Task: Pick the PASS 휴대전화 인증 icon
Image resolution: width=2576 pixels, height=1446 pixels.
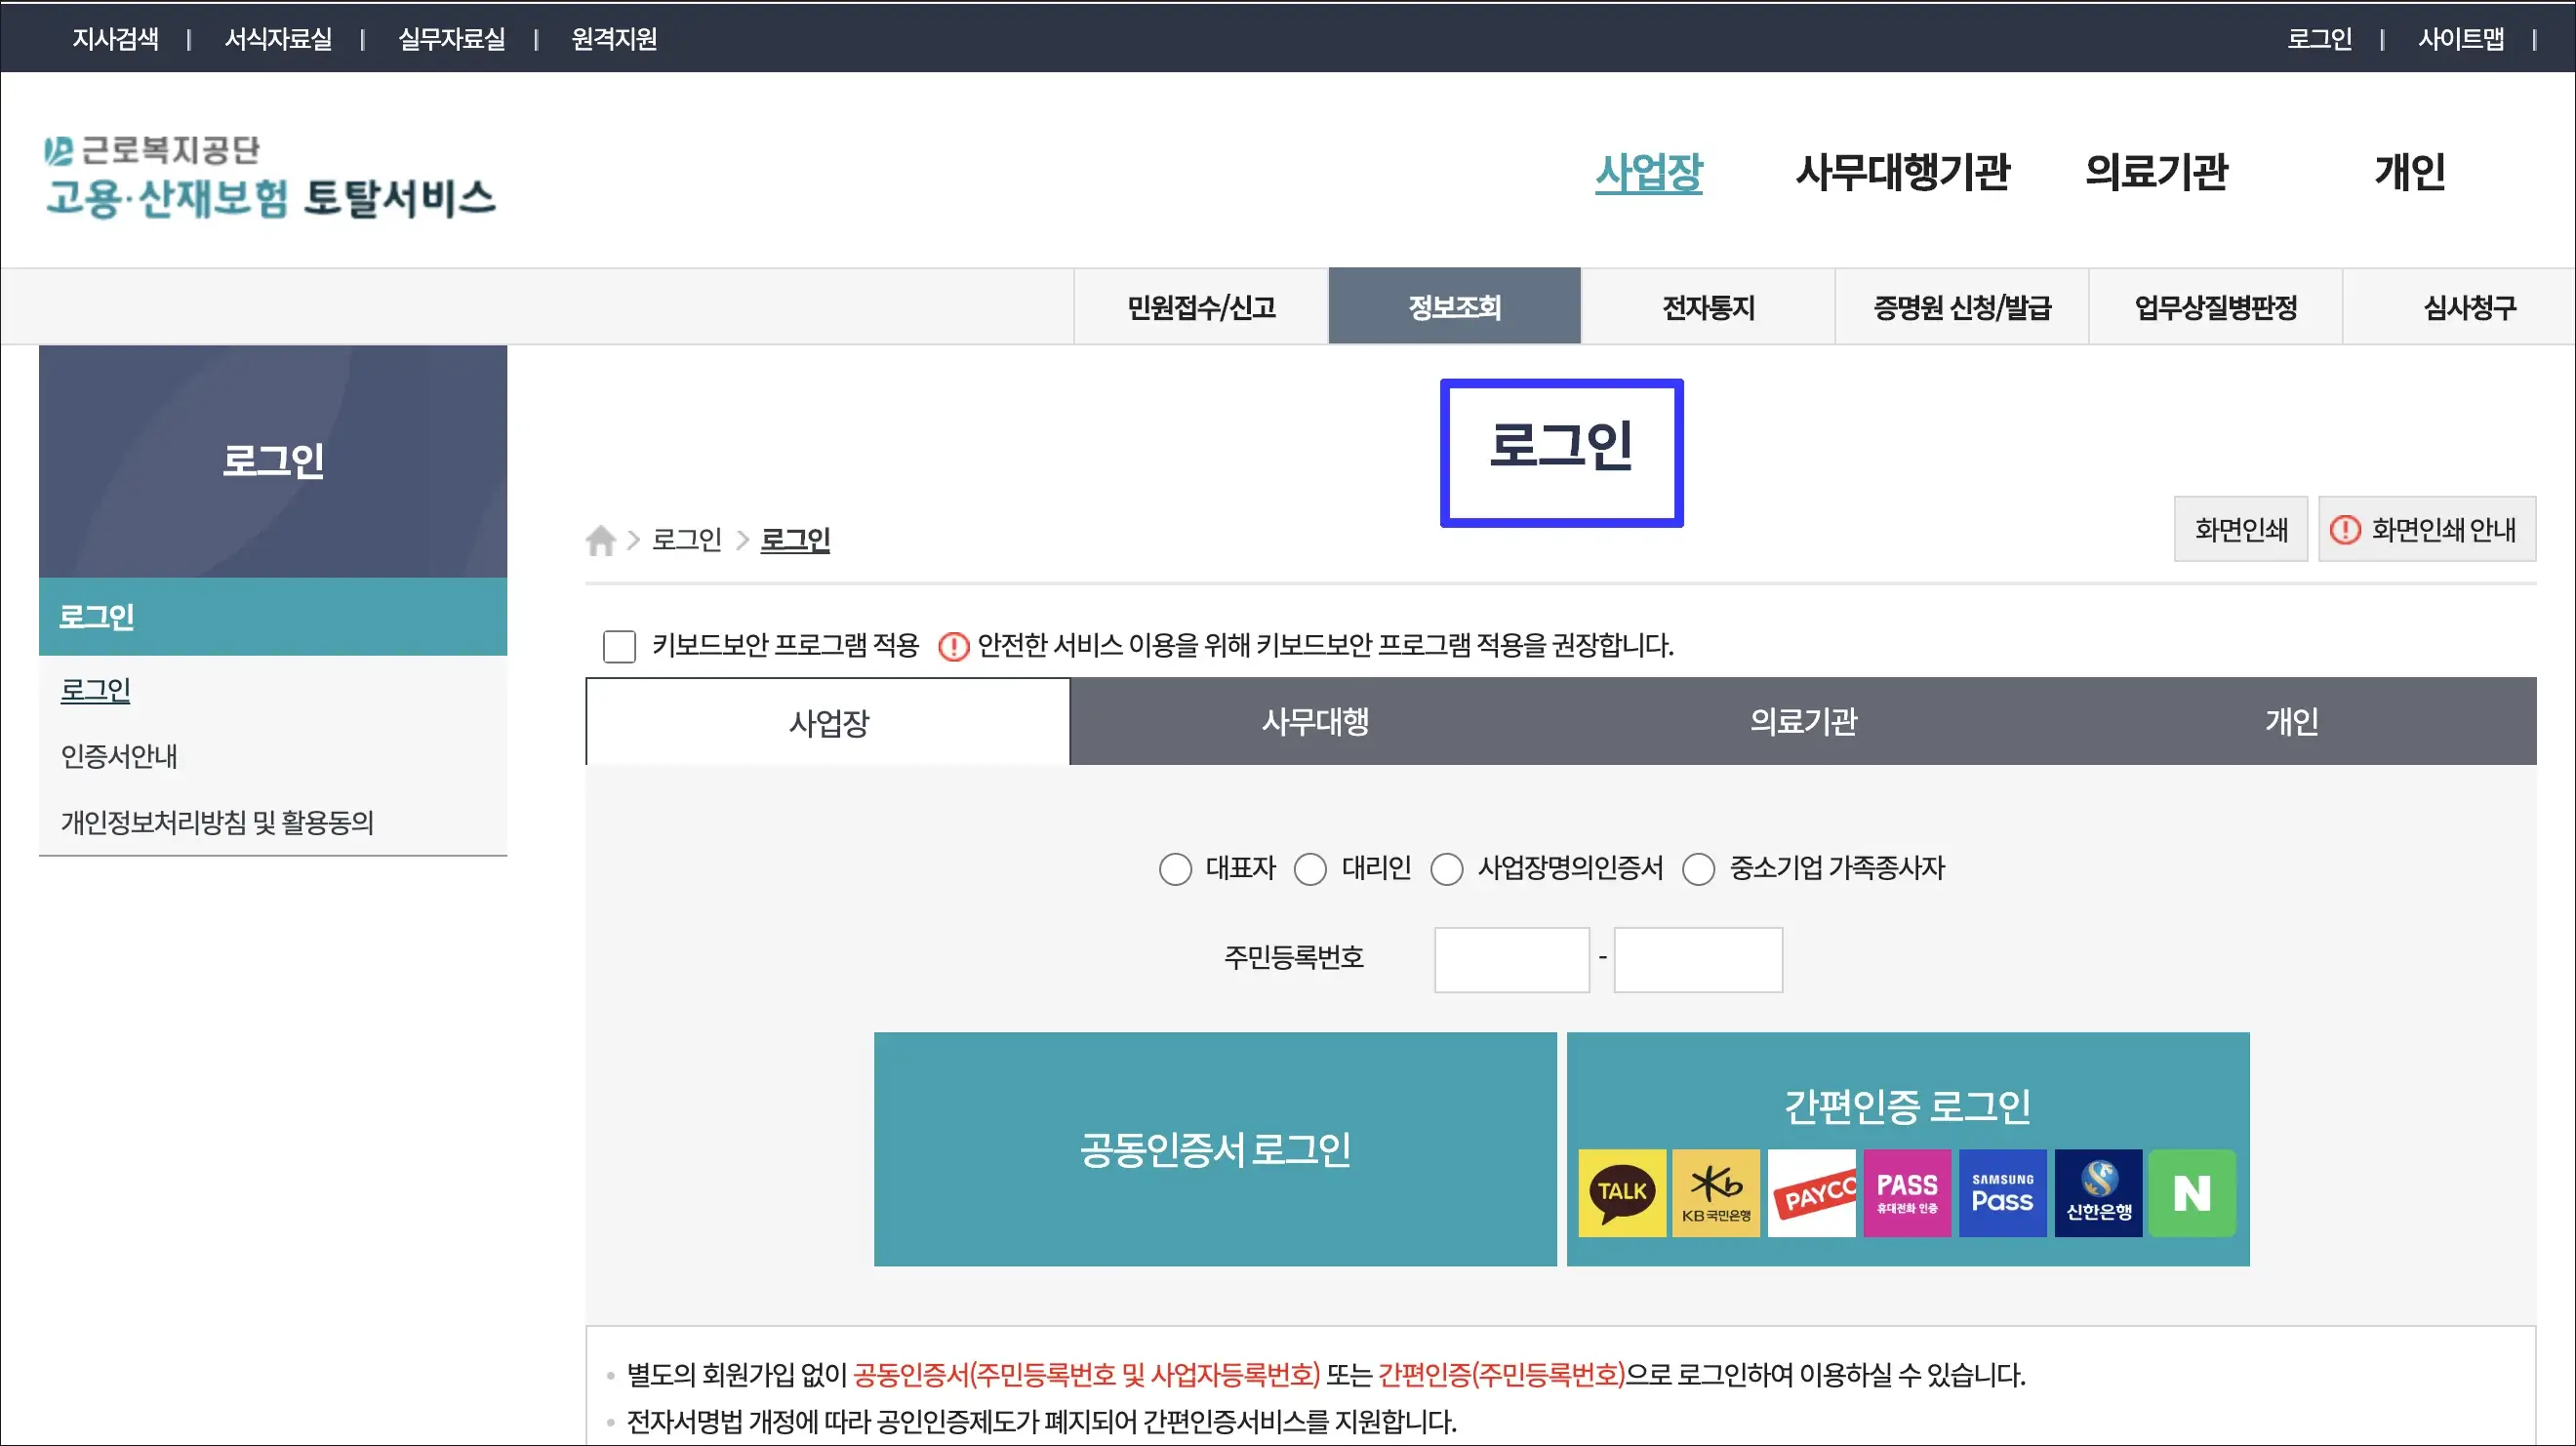Action: tap(1907, 1193)
